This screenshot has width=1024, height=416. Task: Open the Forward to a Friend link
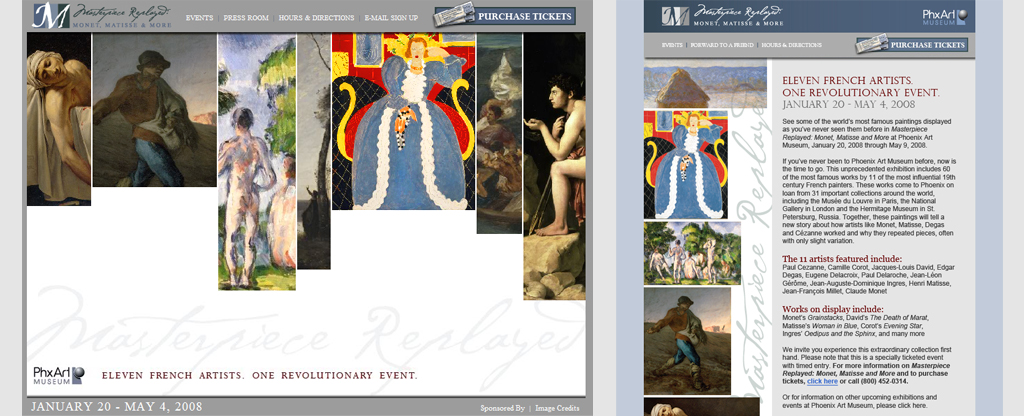point(723,45)
